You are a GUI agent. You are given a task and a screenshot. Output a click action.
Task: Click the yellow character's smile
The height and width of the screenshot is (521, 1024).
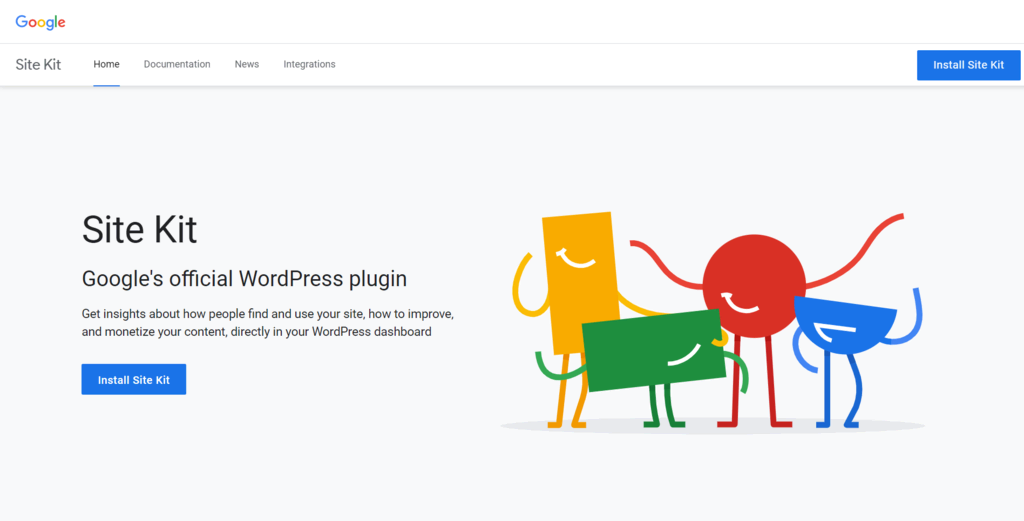(576, 261)
